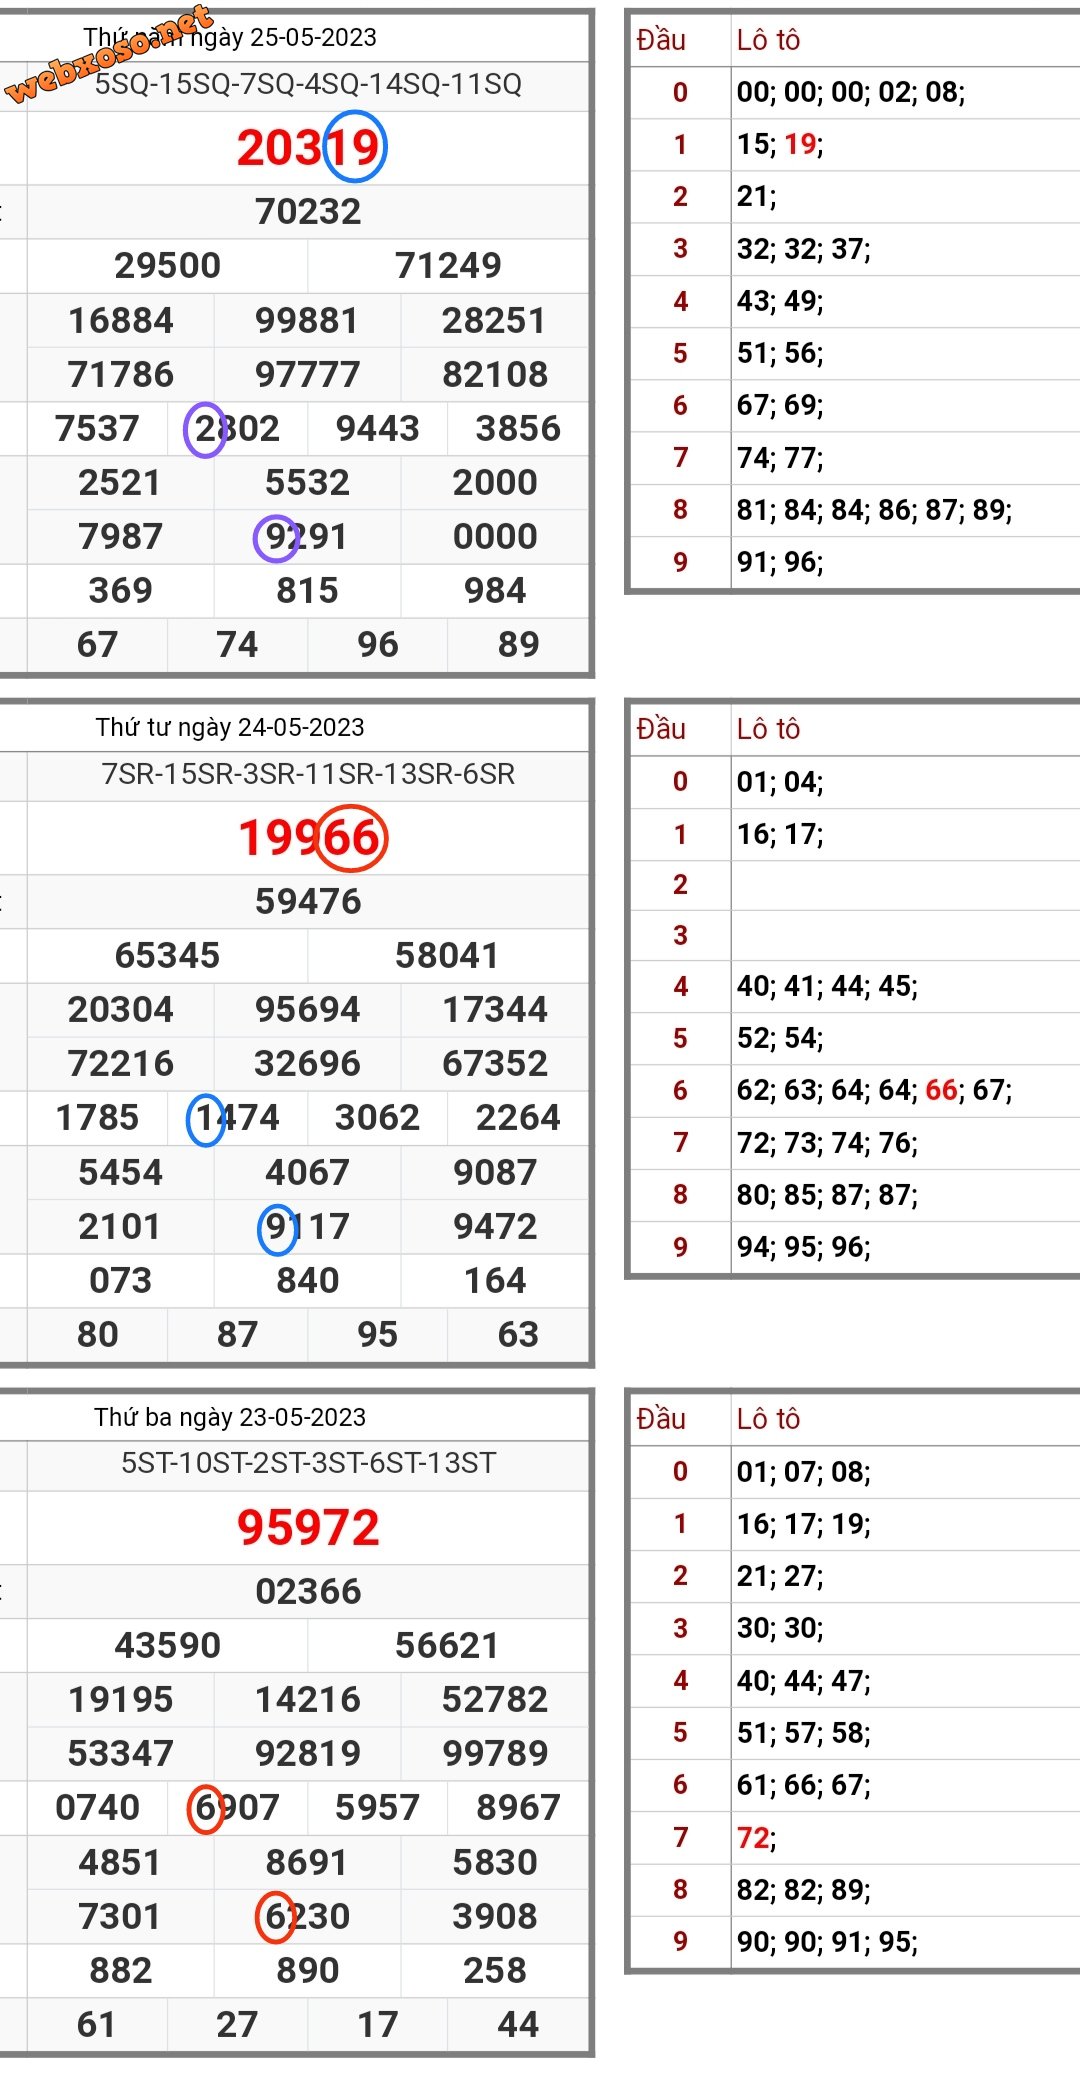The image size is (1080, 2076).
Task: Click the code row 7SR-15SR-3SR-11SR-13SR-6SR
Action: tap(308, 774)
